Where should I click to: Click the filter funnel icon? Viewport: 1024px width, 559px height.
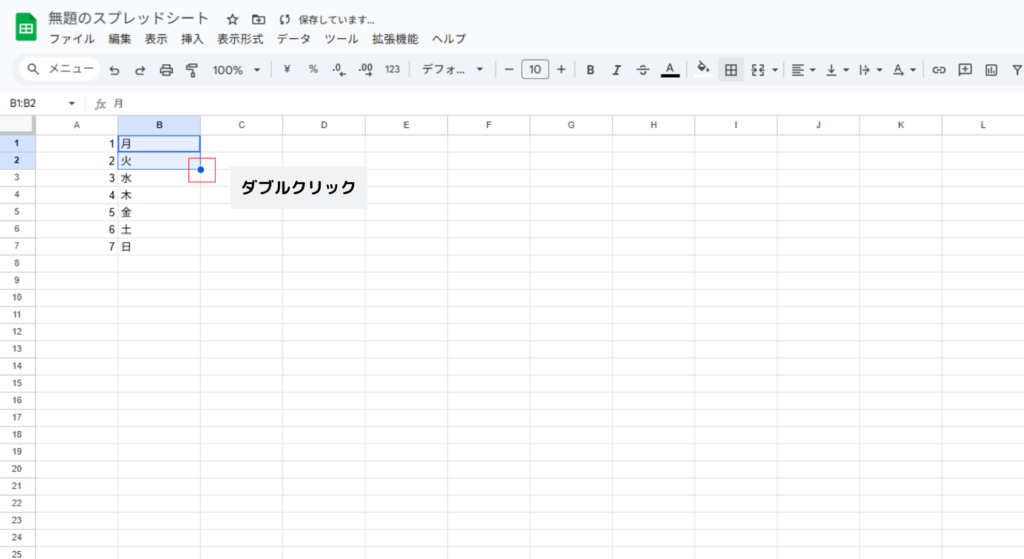coord(1017,70)
